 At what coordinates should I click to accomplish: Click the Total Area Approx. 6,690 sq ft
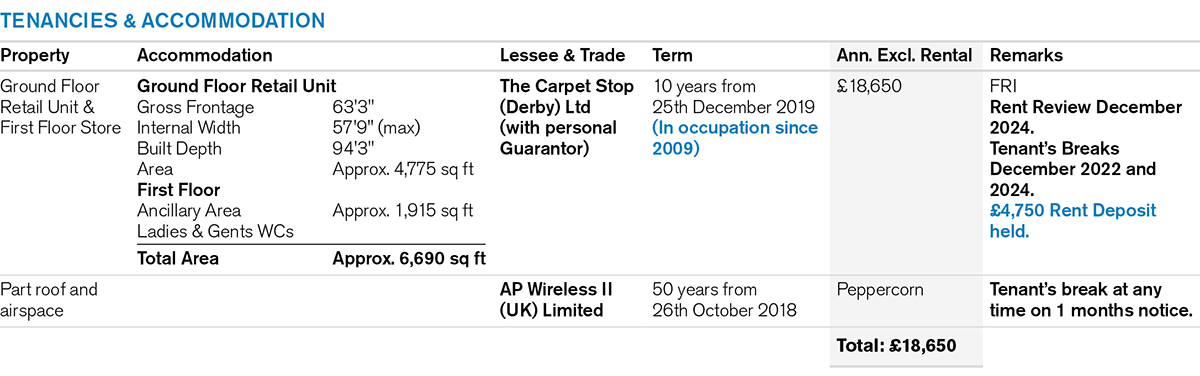click(x=311, y=259)
